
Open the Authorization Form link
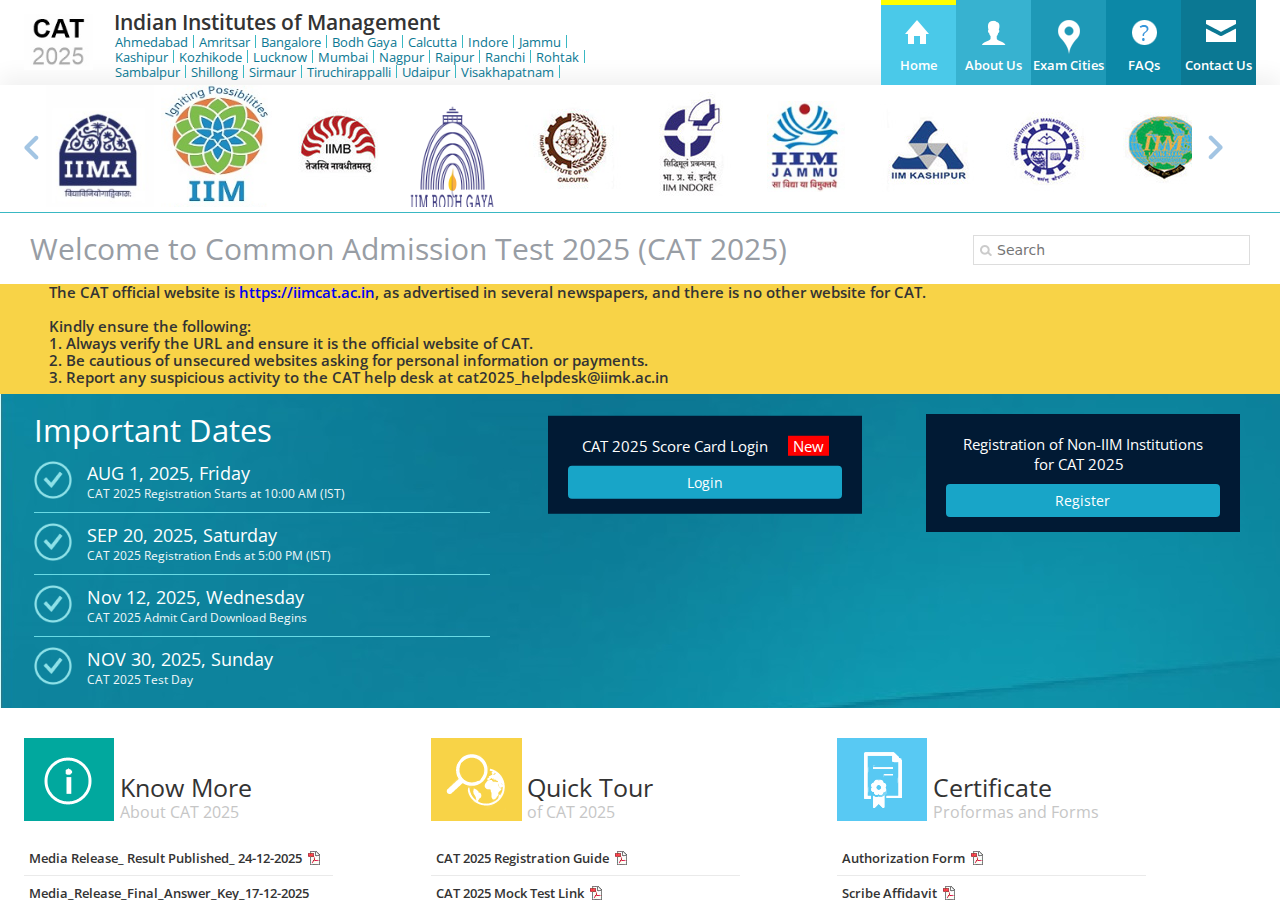coord(903,858)
